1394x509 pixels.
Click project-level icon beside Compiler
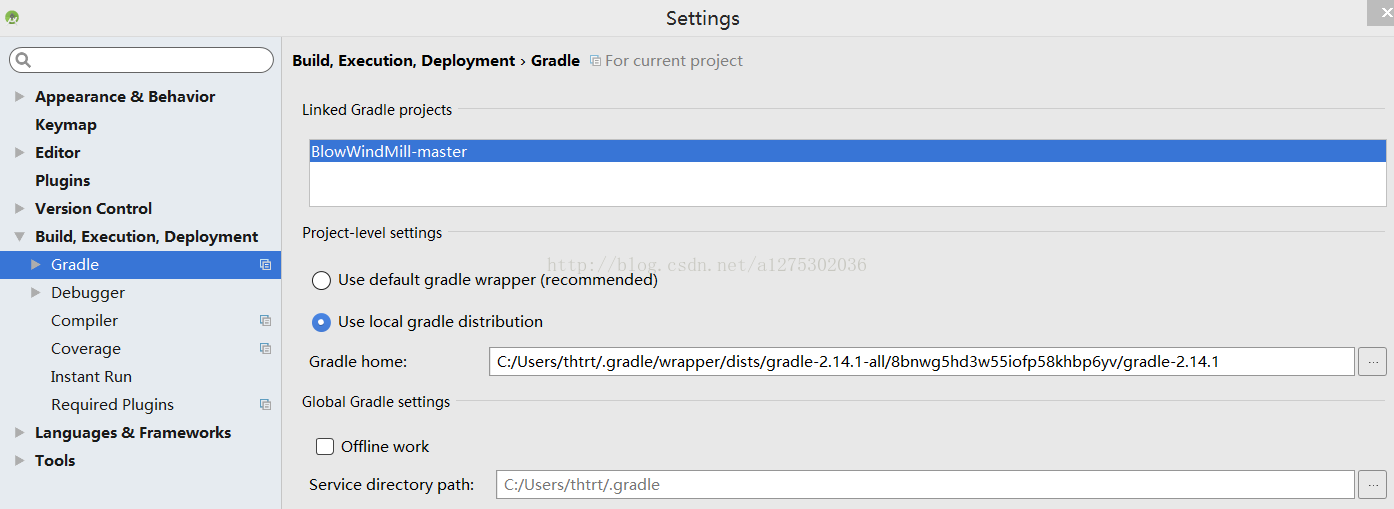click(x=265, y=321)
